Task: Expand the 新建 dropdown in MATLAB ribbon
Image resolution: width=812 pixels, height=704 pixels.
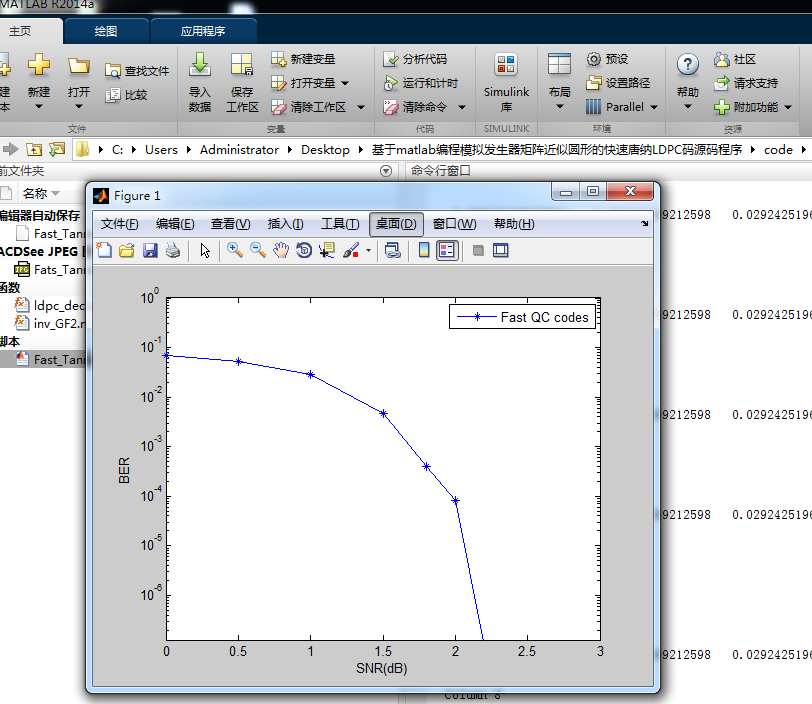Action: click(x=39, y=107)
